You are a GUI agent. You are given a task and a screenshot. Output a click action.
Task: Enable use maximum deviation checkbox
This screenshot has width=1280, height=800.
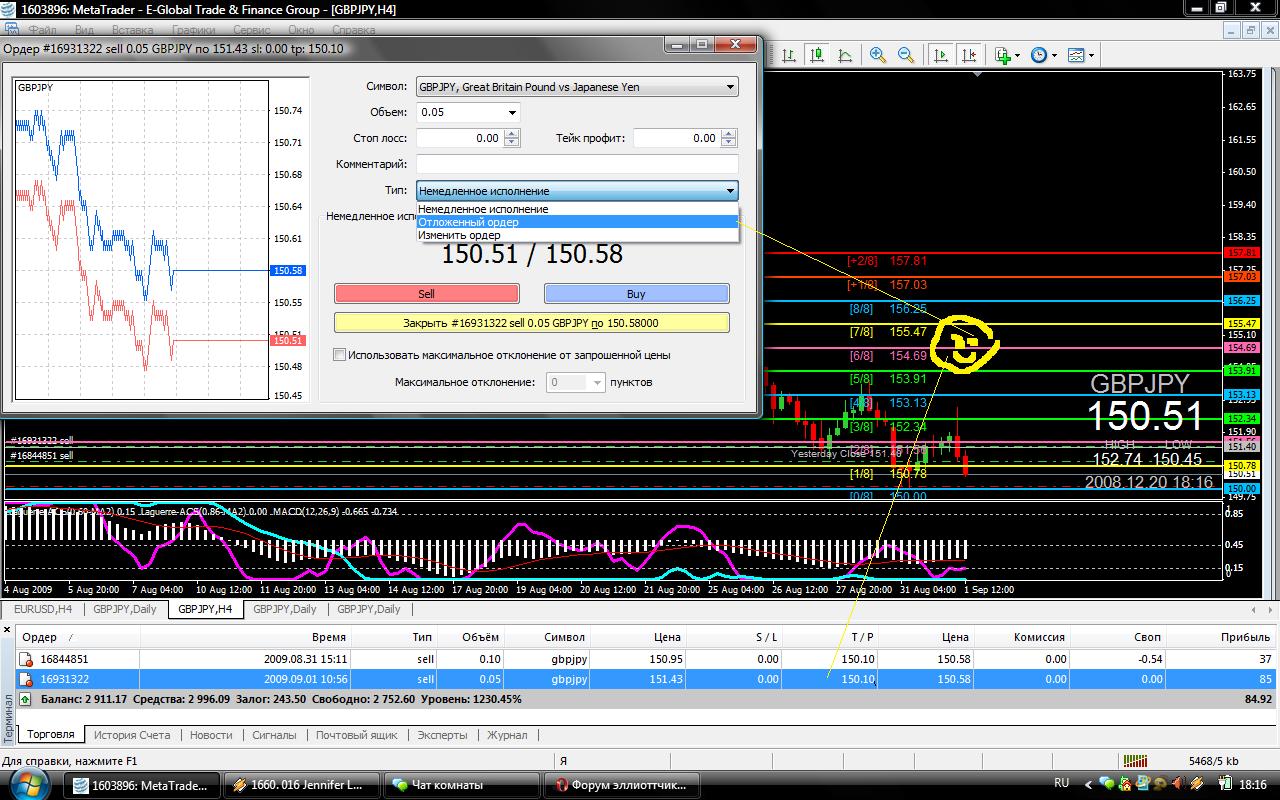point(339,354)
